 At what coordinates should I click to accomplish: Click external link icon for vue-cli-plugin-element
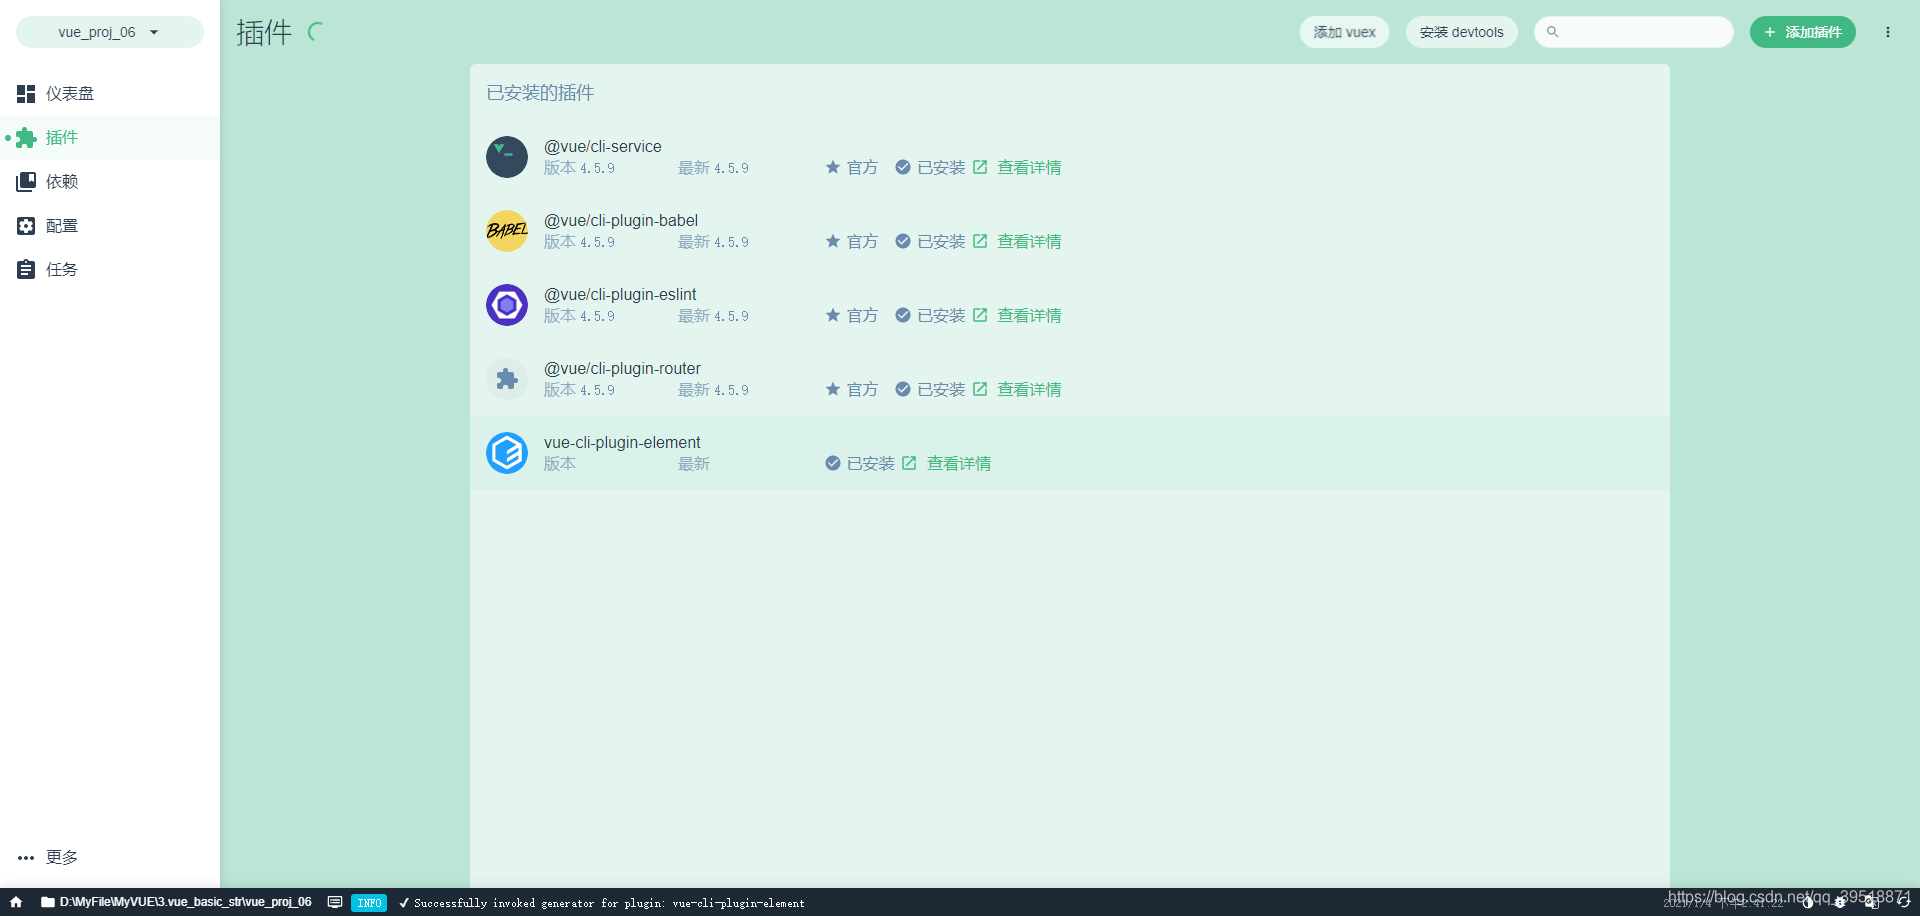(x=909, y=463)
